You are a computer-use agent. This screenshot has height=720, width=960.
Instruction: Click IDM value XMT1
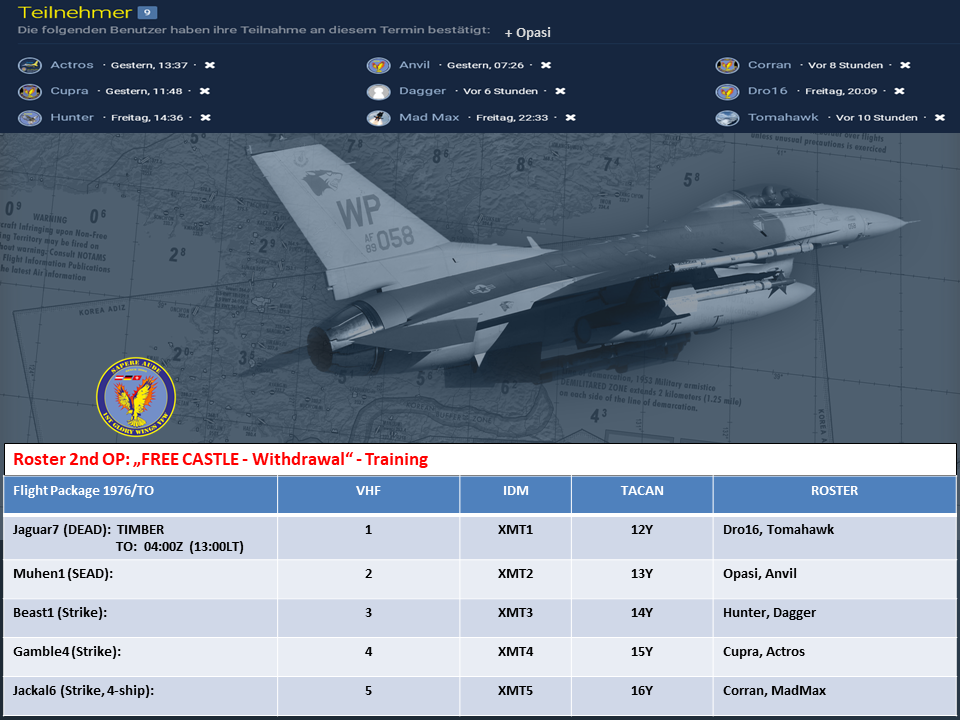pyautogui.click(x=516, y=530)
